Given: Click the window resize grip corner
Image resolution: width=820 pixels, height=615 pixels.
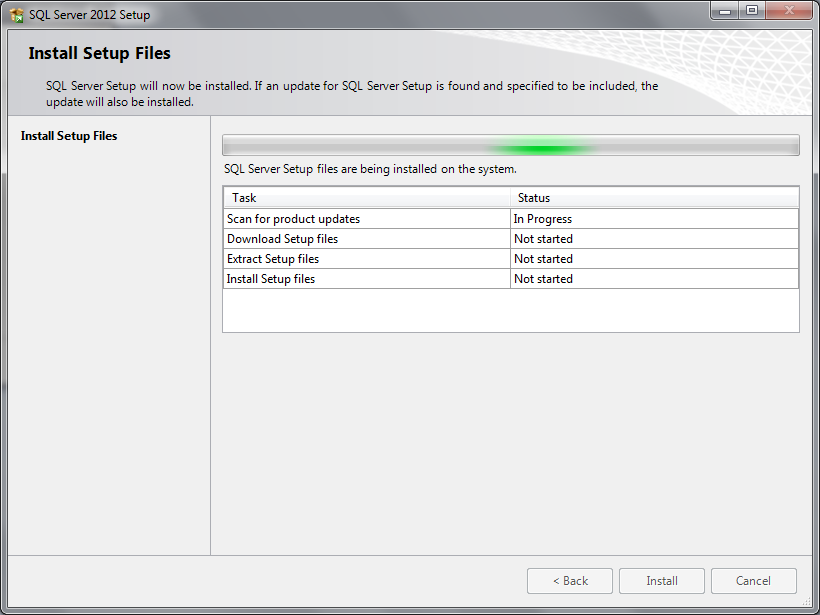Looking at the screenshot, I should tap(806, 601).
